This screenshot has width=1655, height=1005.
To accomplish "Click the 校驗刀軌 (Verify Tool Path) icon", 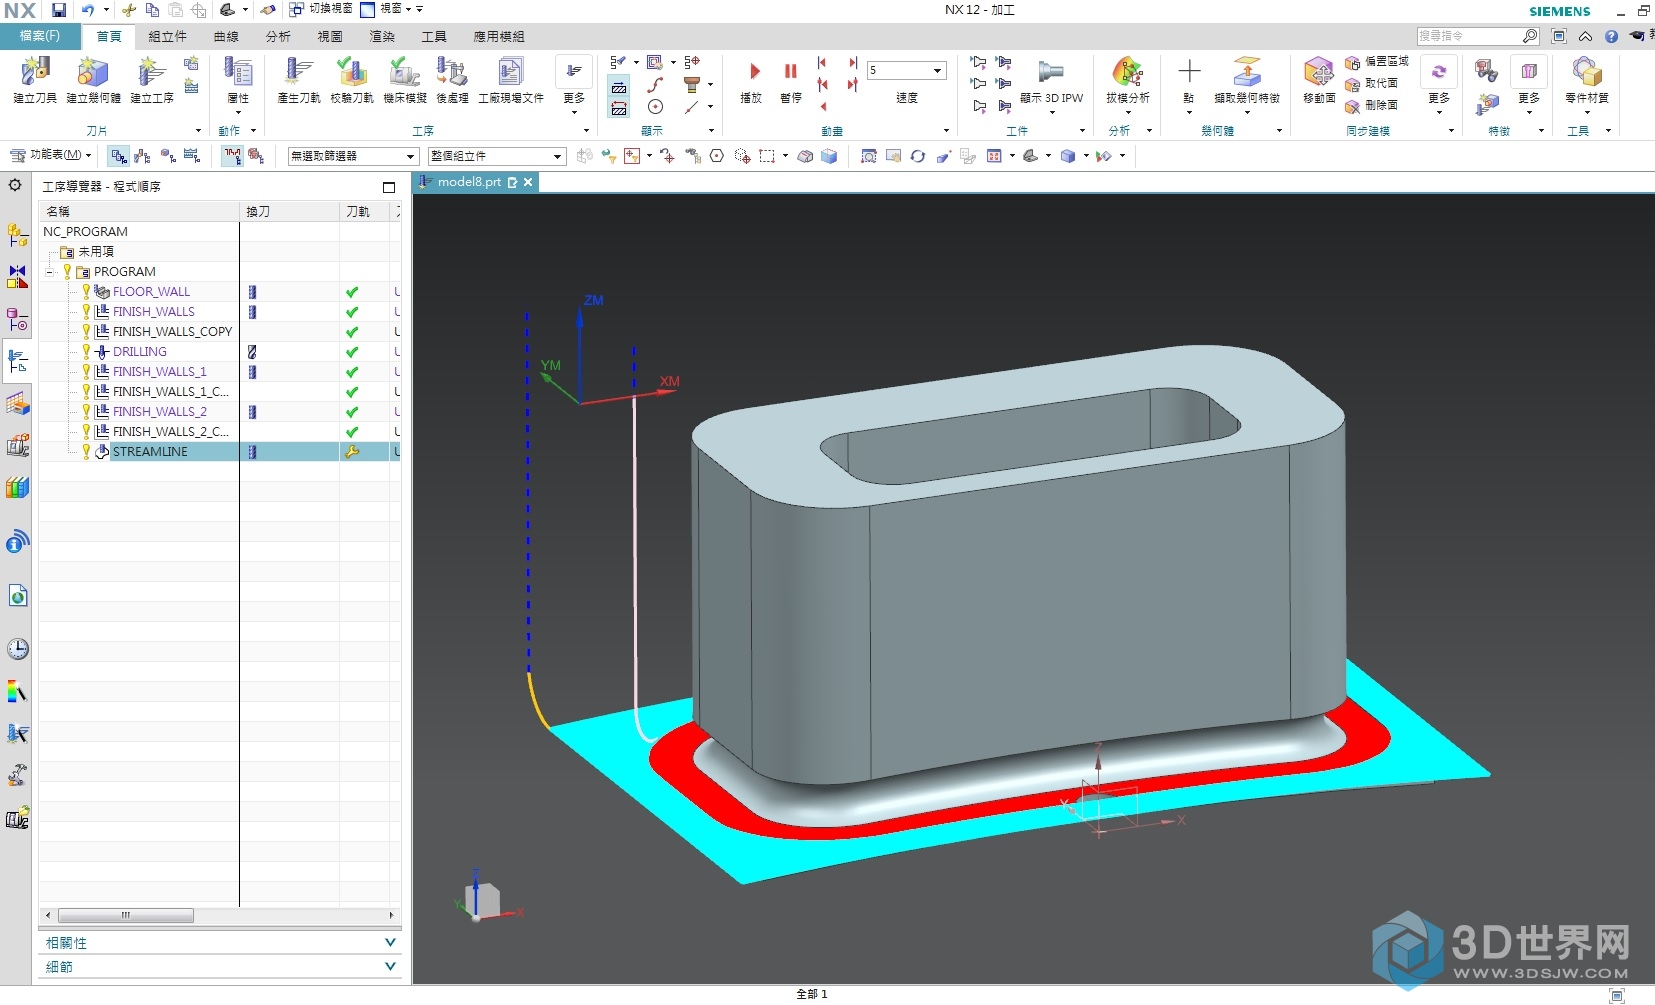I will 352,74.
